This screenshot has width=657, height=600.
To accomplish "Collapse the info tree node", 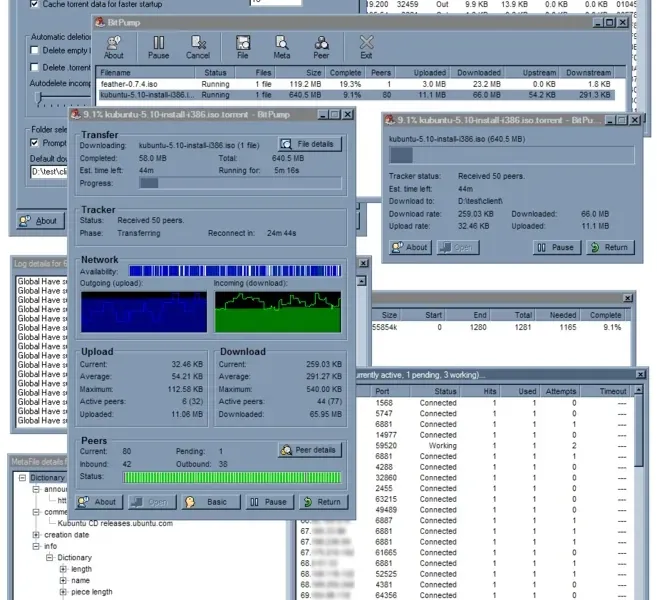I will (x=36, y=546).
